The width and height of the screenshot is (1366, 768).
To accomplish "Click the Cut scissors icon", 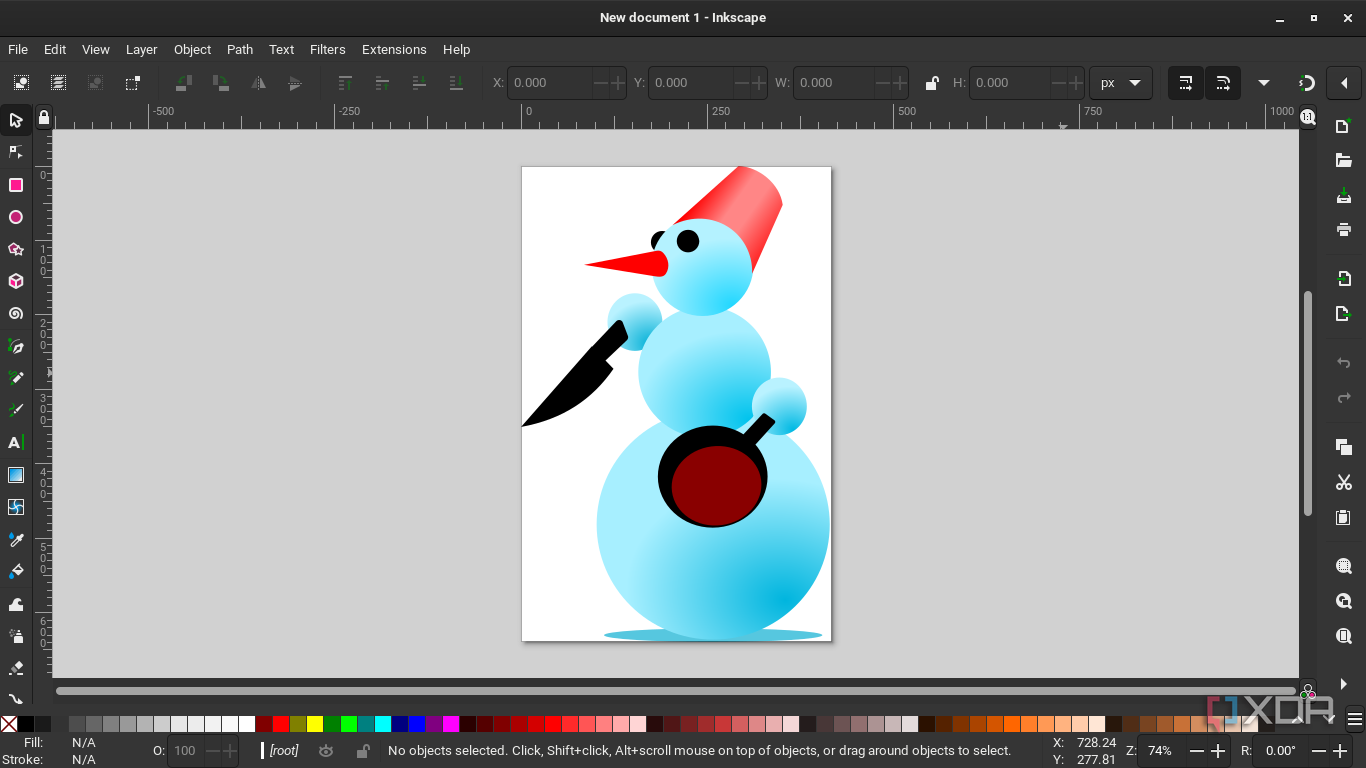I will (x=1344, y=482).
